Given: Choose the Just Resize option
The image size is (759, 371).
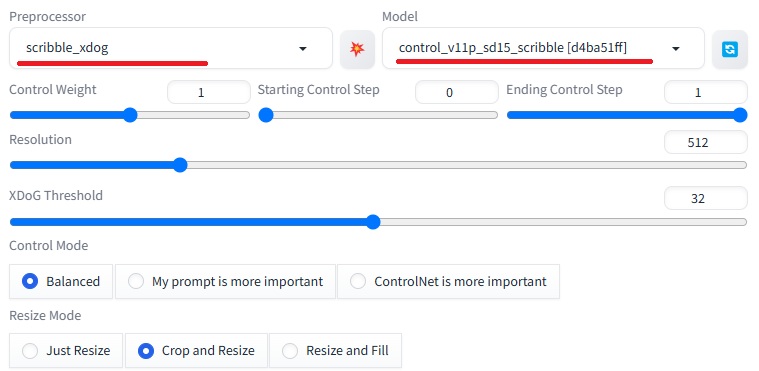Looking at the screenshot, I should [66, 351].
